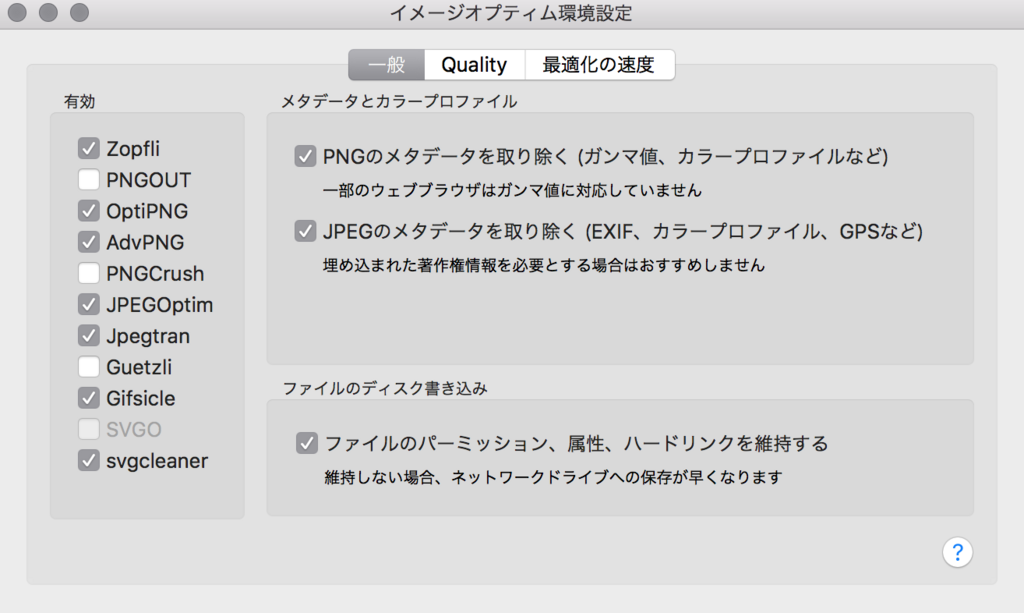This screenshot has height=613, width=1024.
Task: Toggle the Jpegtran checkbox
Action: click(89, 336)
